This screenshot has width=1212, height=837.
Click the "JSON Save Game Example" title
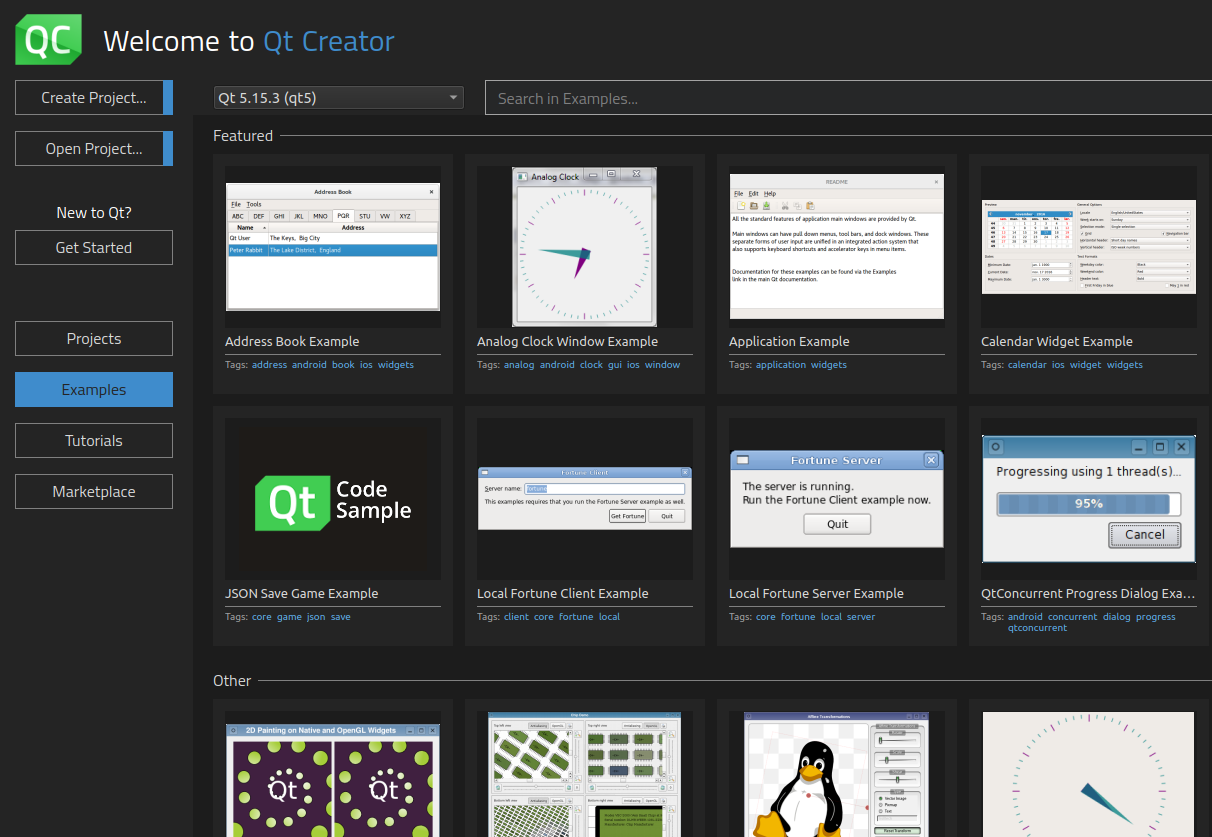click(x=302, y=594)
